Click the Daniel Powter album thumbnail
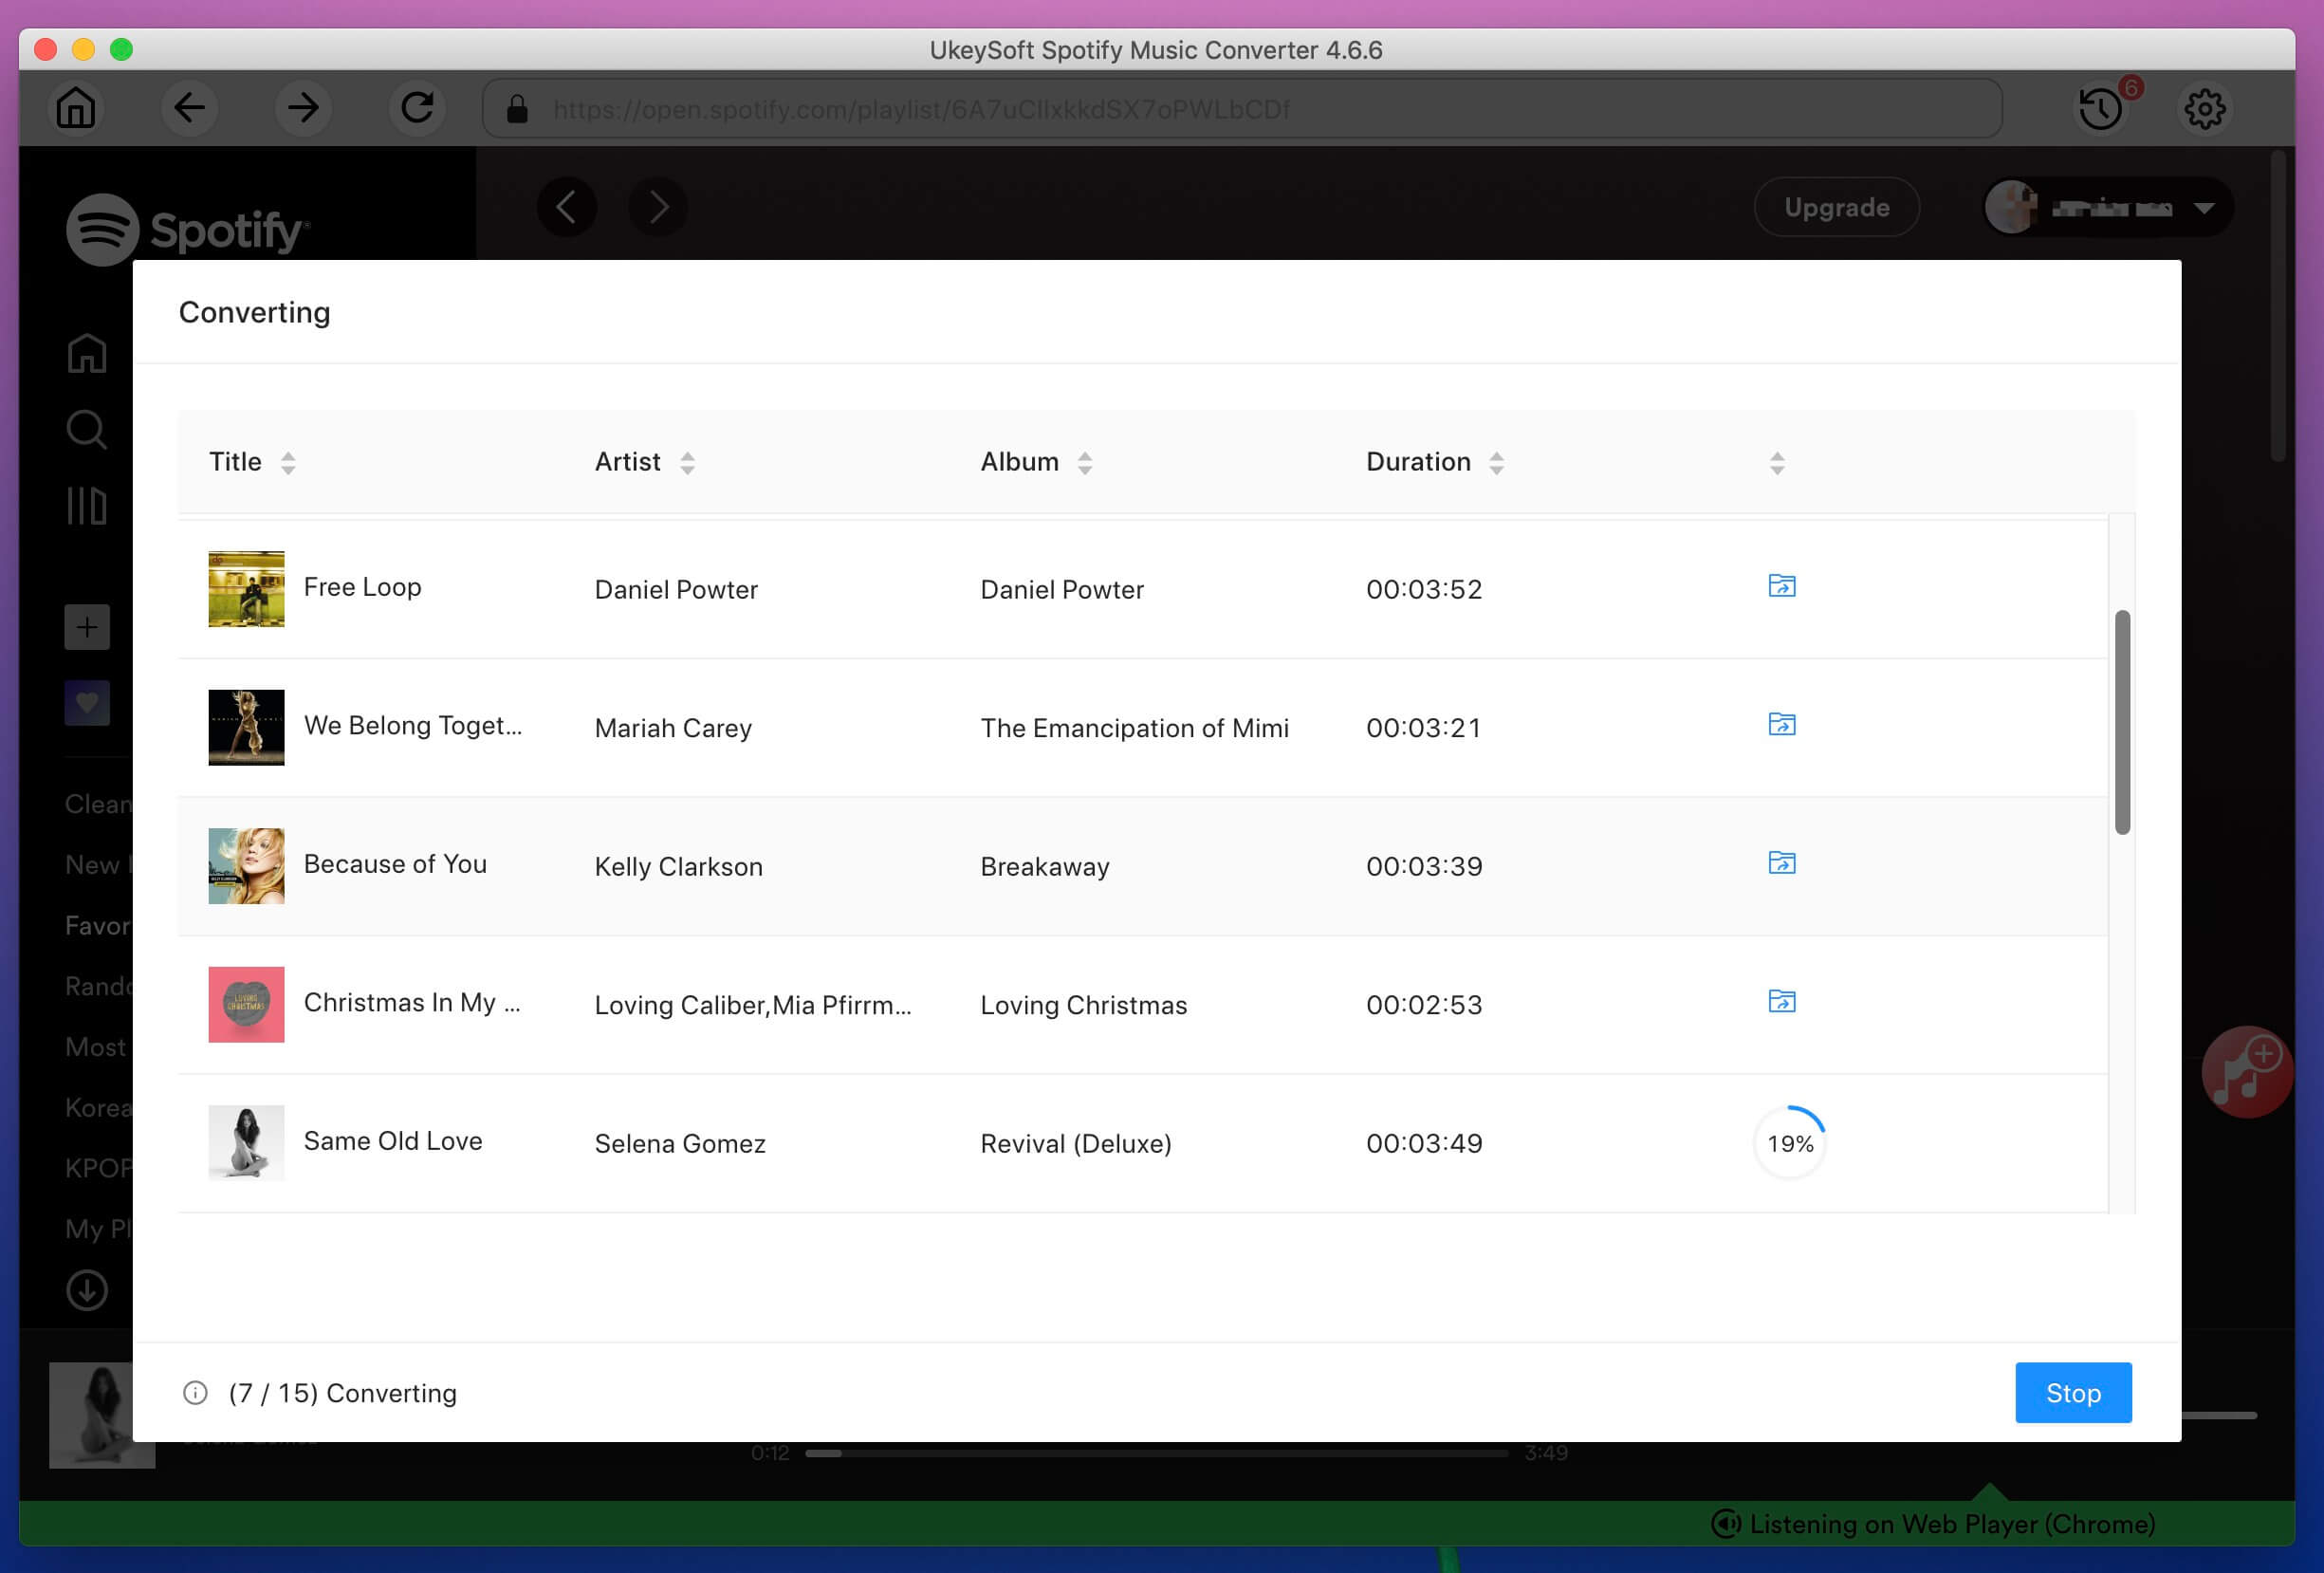 246,588
